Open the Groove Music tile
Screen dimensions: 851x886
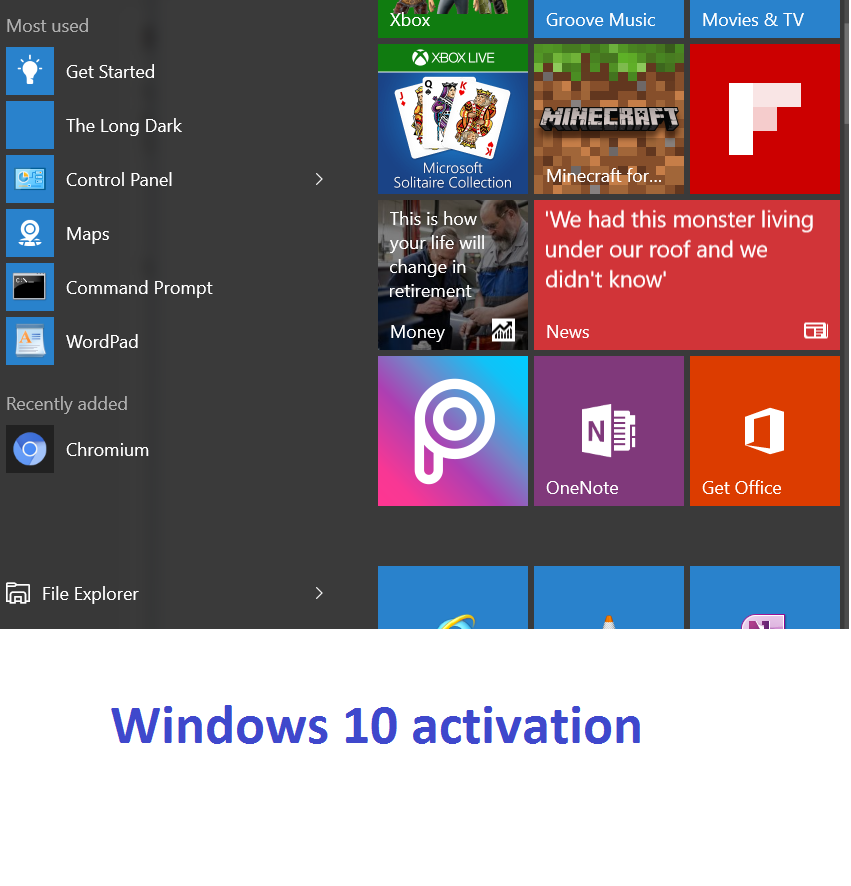tap(609, 19)
